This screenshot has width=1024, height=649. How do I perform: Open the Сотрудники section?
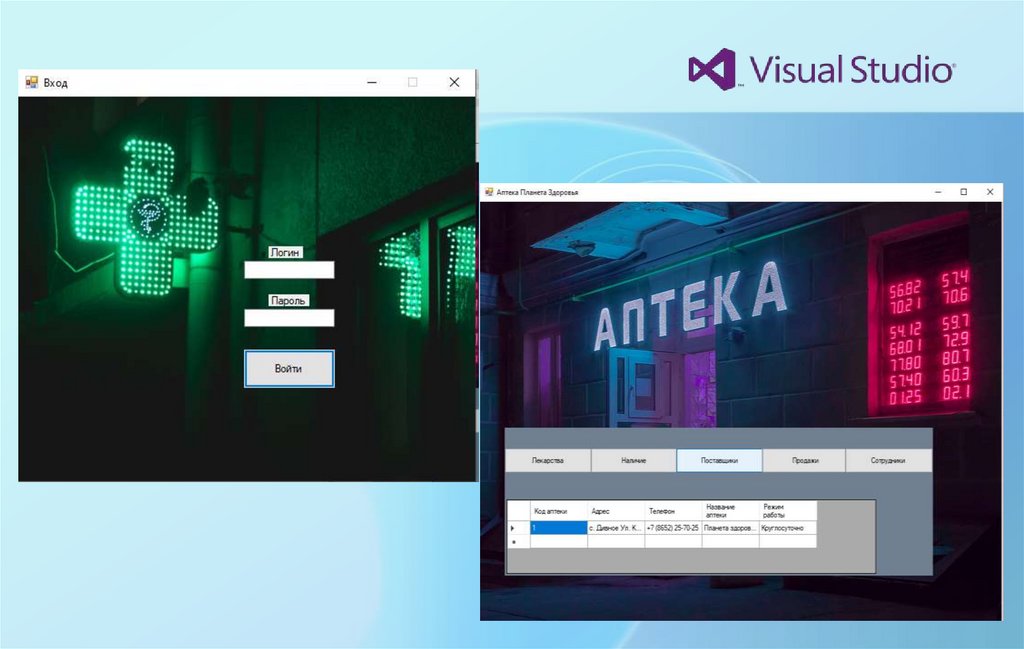tap(888, 460)
